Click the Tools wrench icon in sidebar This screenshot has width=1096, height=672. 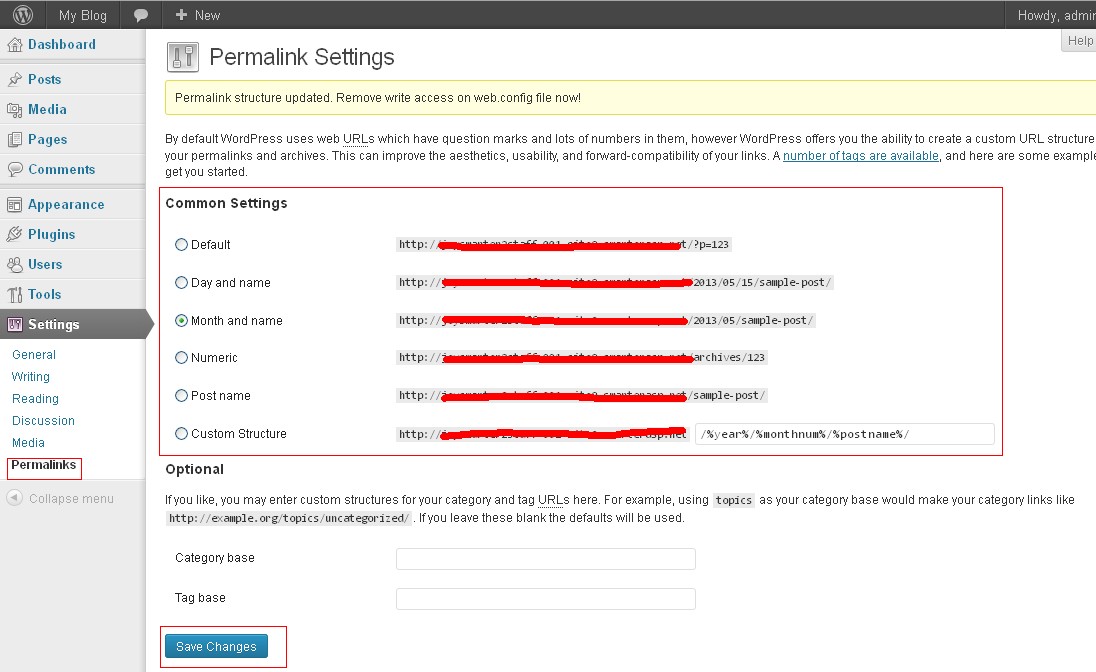click(x=14, y=295)
